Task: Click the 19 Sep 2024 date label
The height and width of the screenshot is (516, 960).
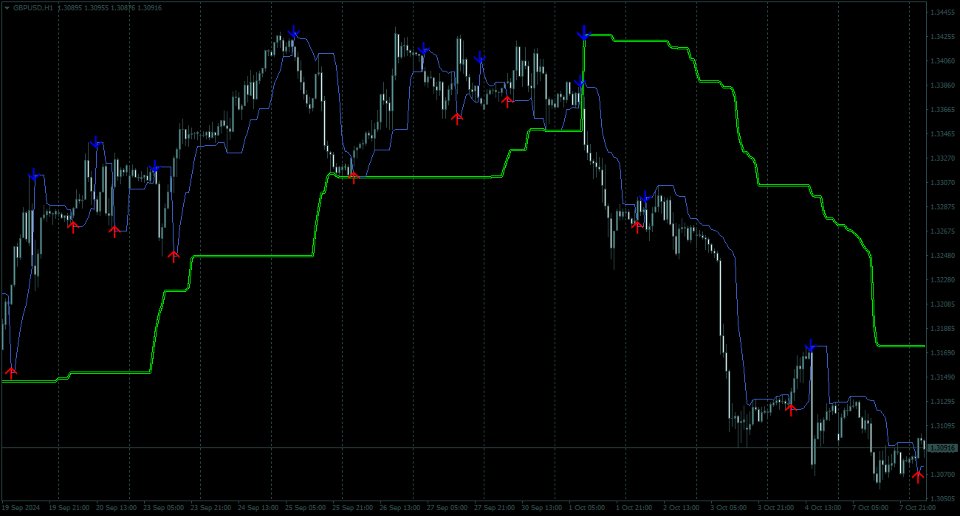Action: (20, 507)
